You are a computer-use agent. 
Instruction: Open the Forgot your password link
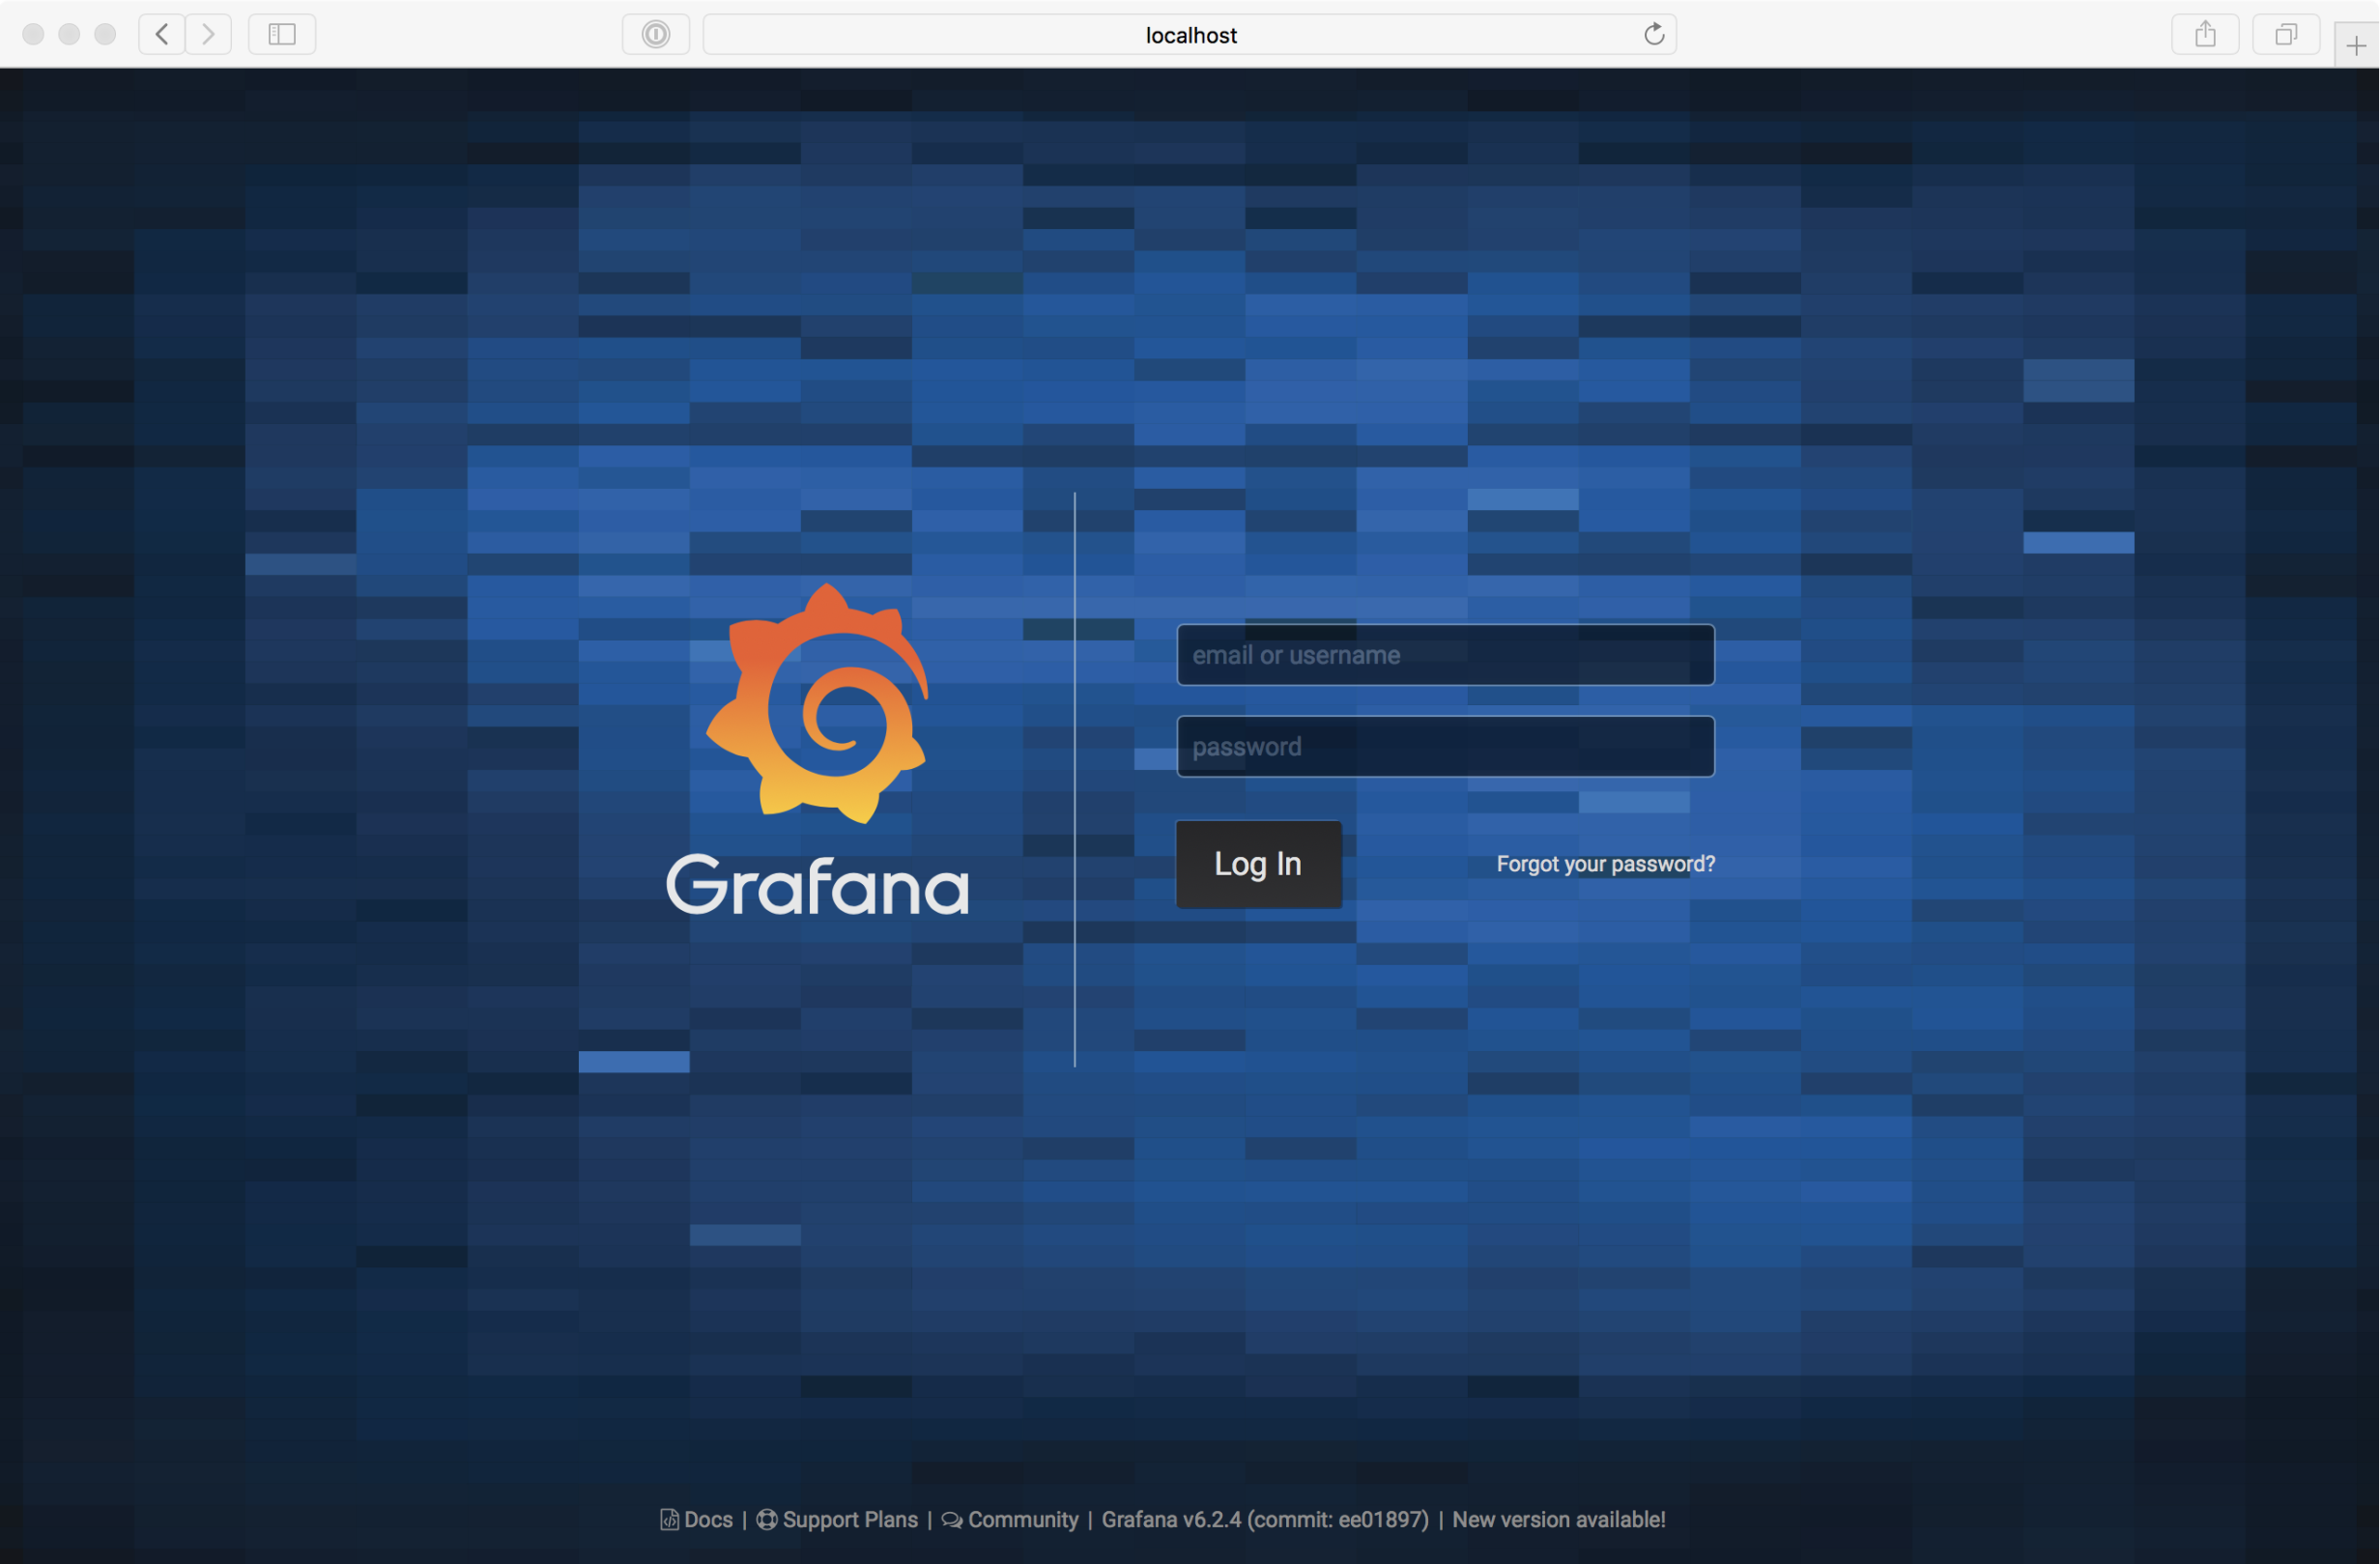tap(1605, 864)
